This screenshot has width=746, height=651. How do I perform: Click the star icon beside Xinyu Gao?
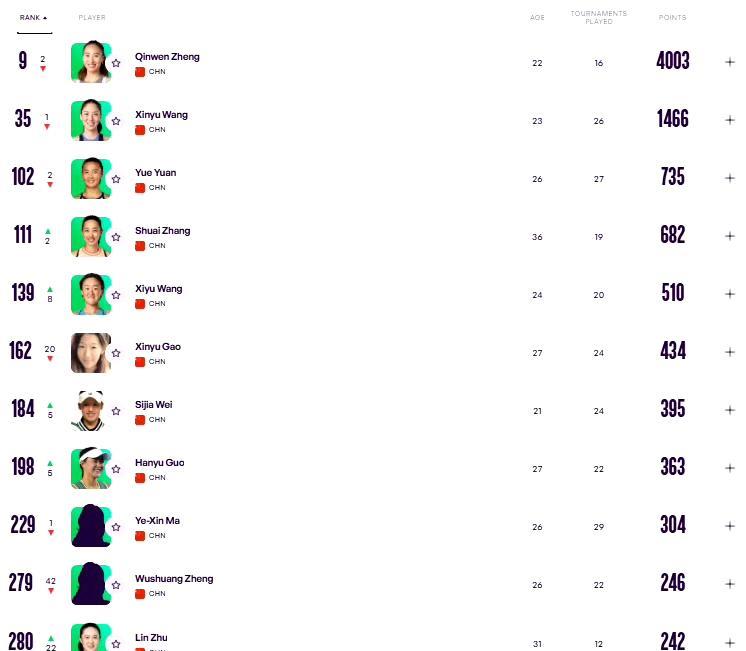click(x=116, y=353)
